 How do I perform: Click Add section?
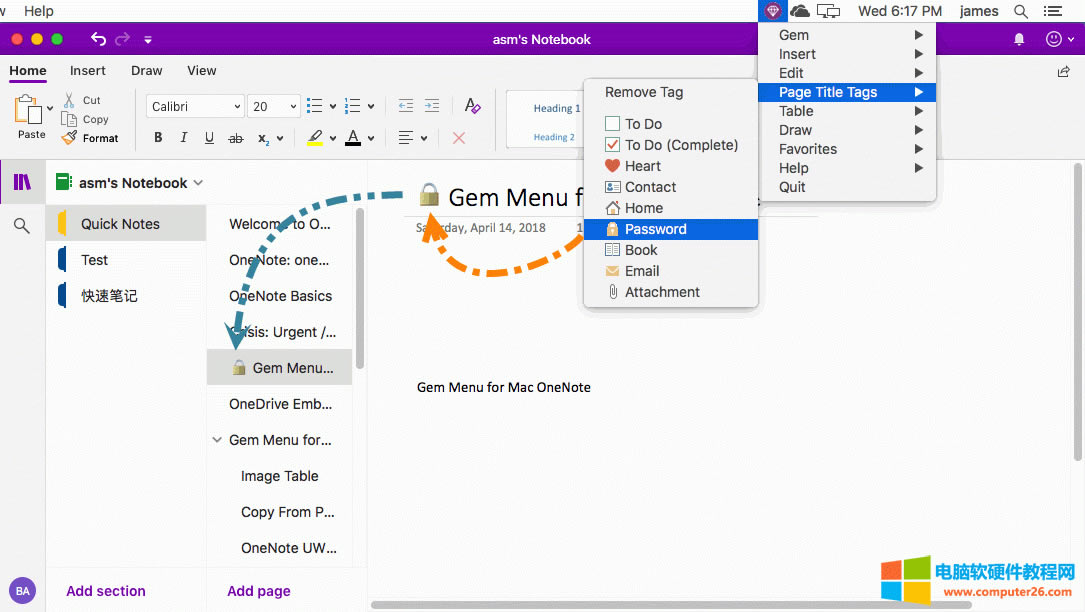[106, 591]
